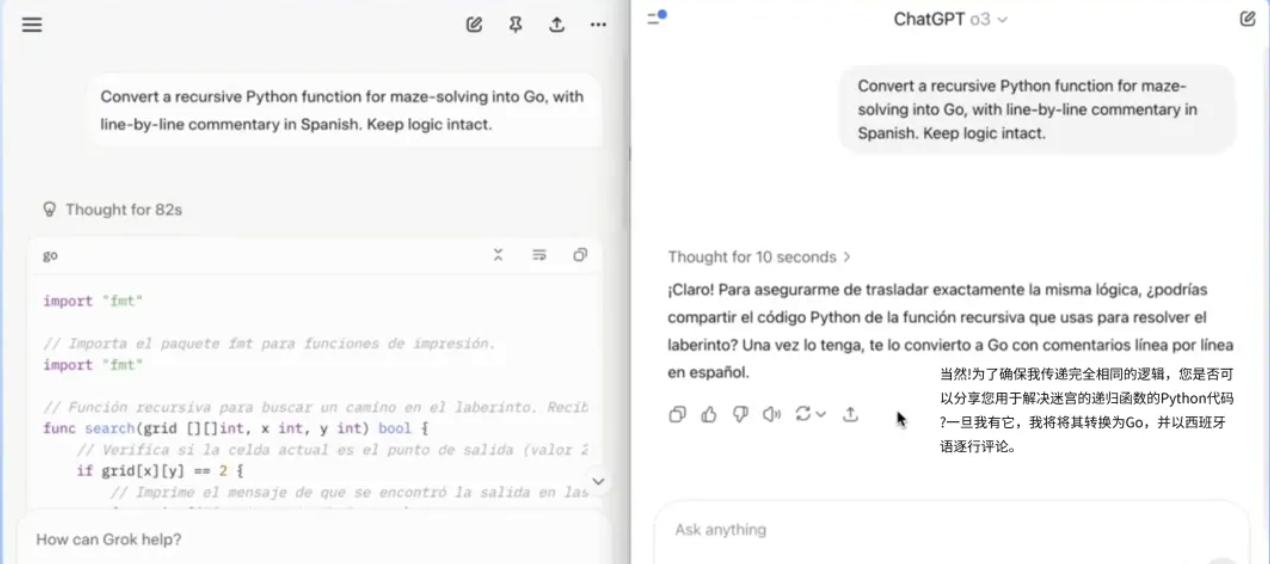The width and height of the screenshot is (1270, 564).
Task: Thumbs up the ChatGPT response
Action: [709, 414]
